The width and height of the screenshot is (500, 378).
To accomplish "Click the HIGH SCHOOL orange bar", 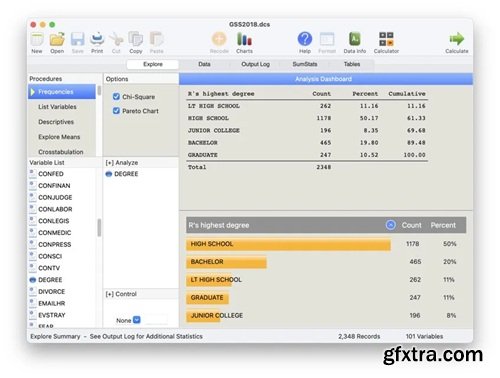I will click(288, 244).
